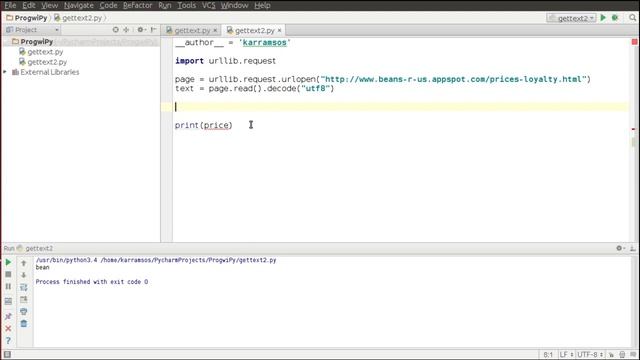The image size is (640, 360).
Task: Open the Tools menu
Action: (x=187, y=5)
